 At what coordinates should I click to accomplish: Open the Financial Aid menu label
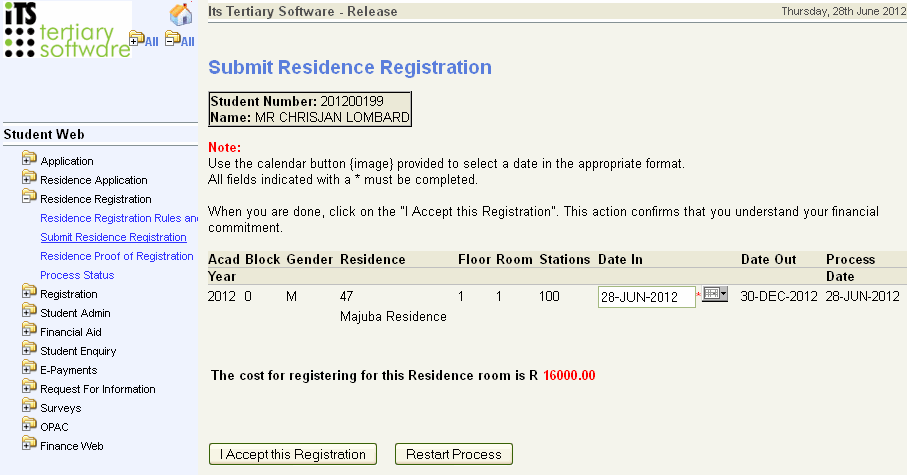(71, 332)
